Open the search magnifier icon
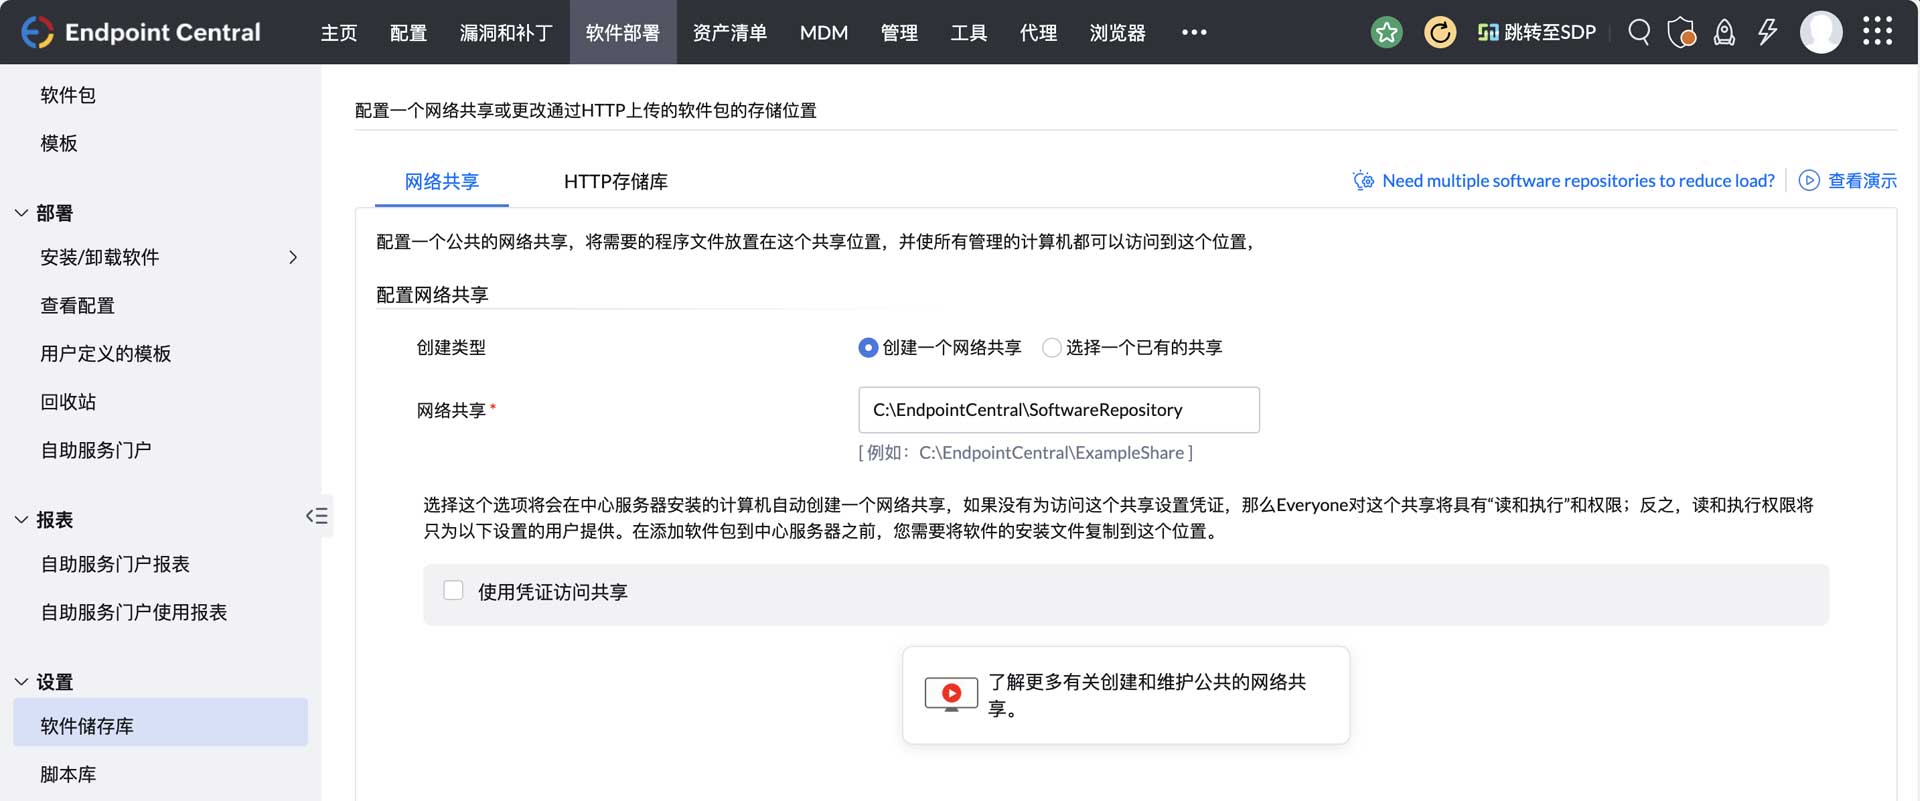The height and width of the screenshot is (801, 1920). point(1639,32)
